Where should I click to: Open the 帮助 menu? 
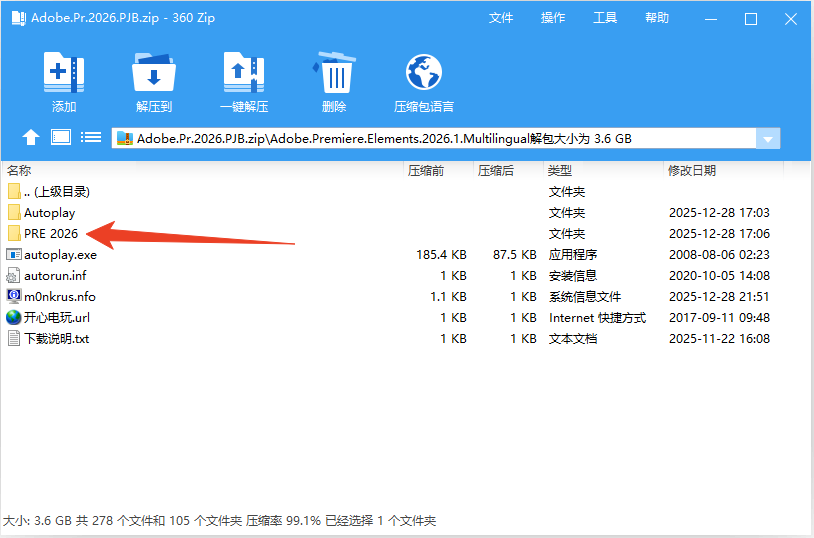point(657,18)
